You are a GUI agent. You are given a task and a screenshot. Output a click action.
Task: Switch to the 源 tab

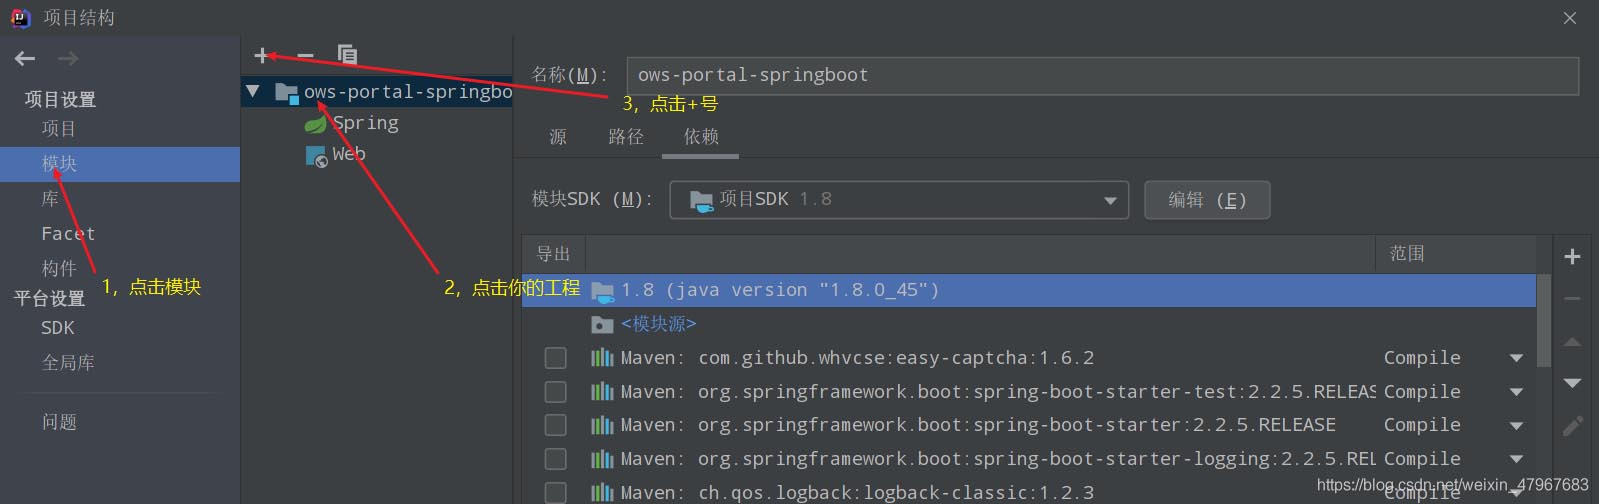point(558,137)
